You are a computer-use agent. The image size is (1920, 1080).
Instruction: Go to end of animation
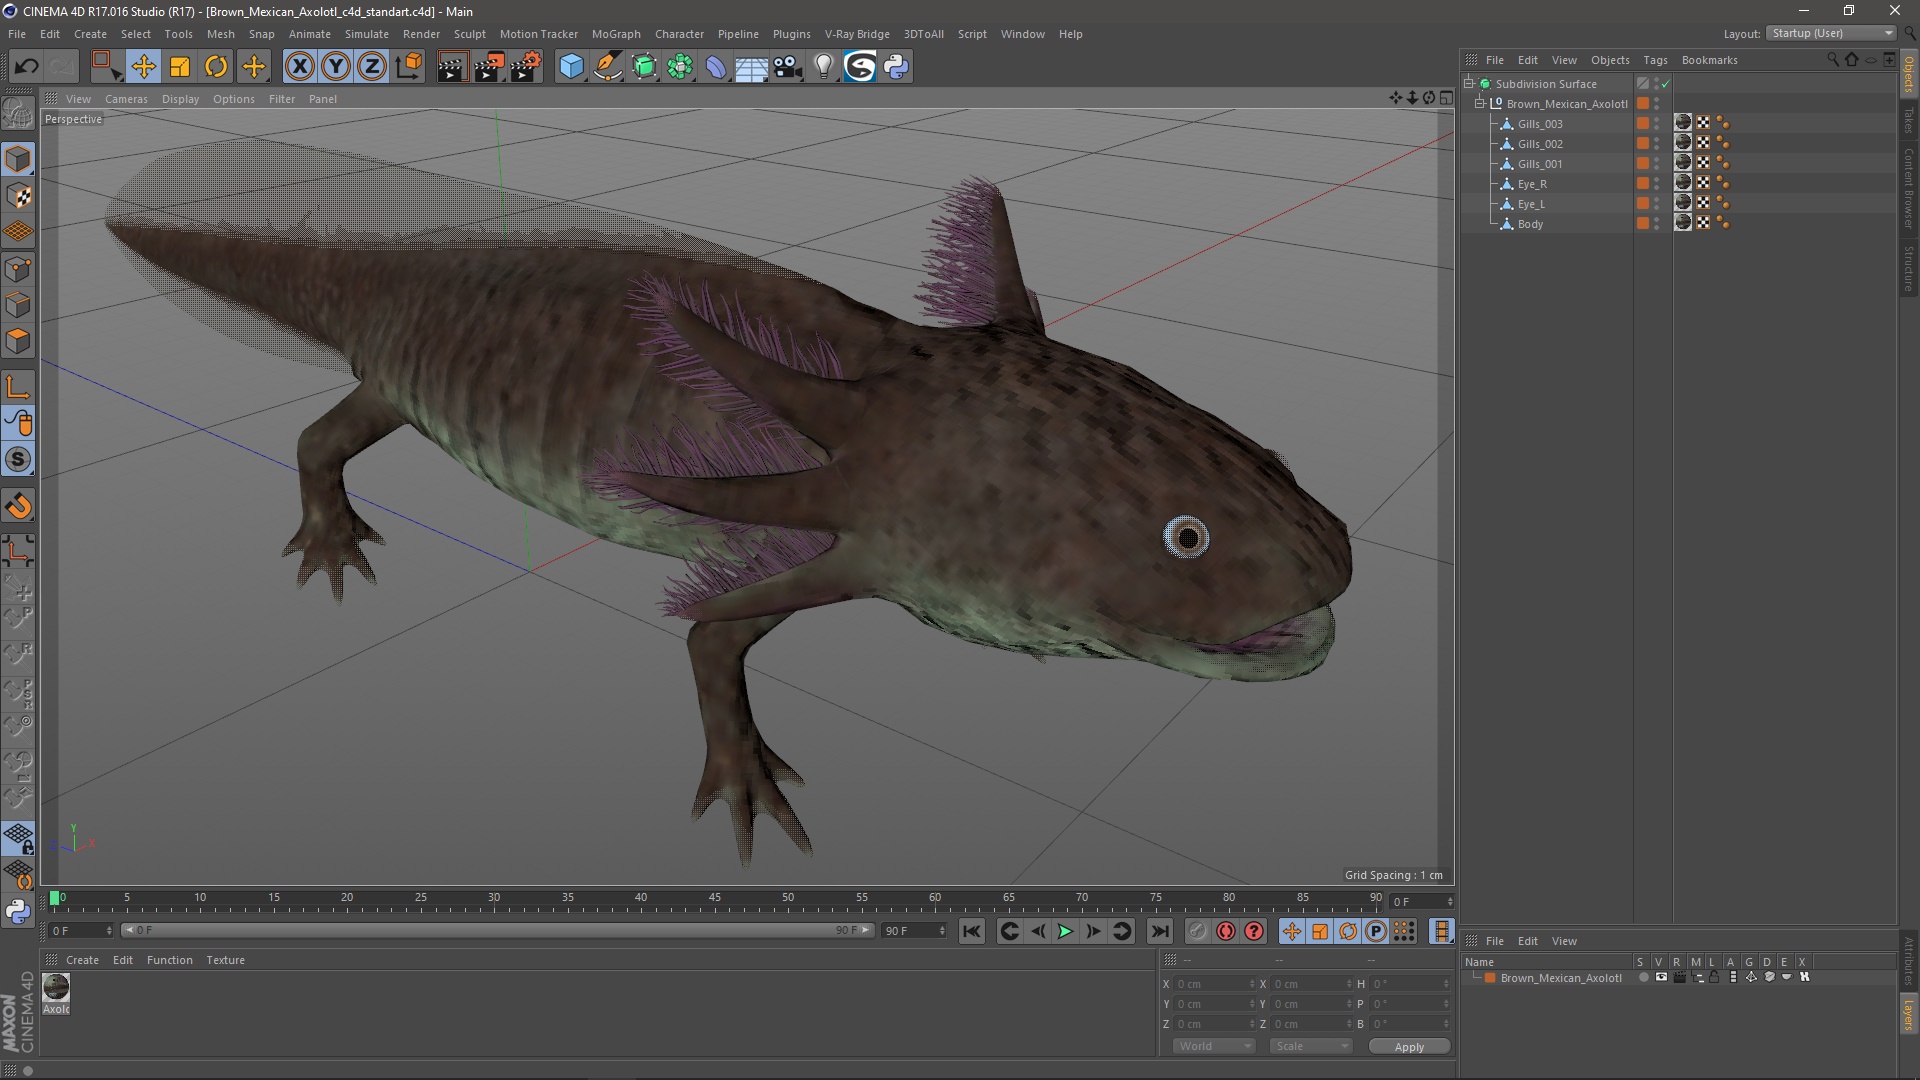1159,932
